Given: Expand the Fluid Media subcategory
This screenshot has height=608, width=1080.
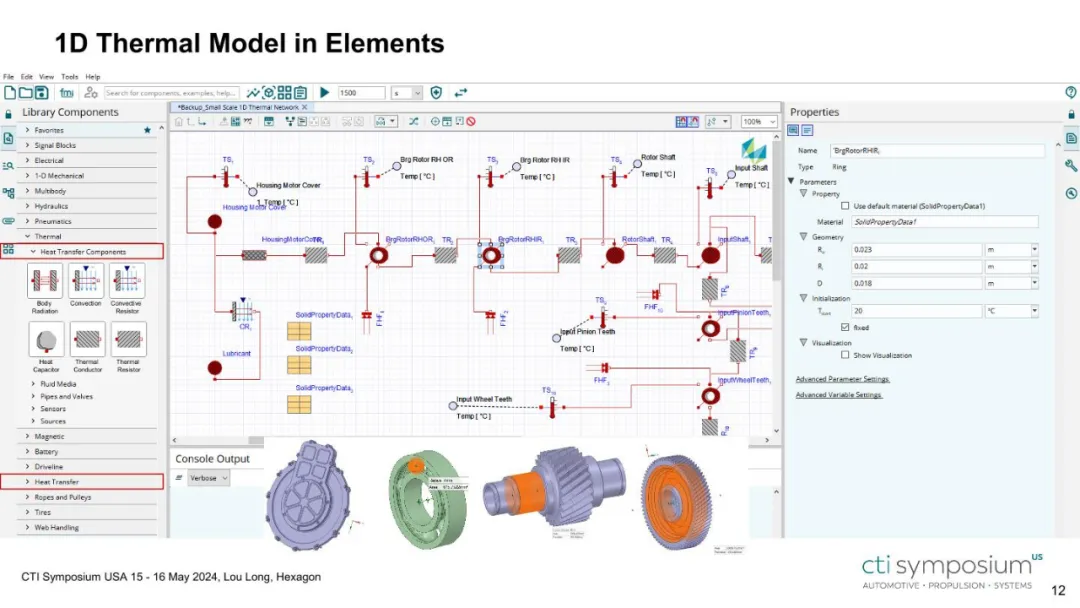Looking at the screenshot, I should click(x=33, y=384).
